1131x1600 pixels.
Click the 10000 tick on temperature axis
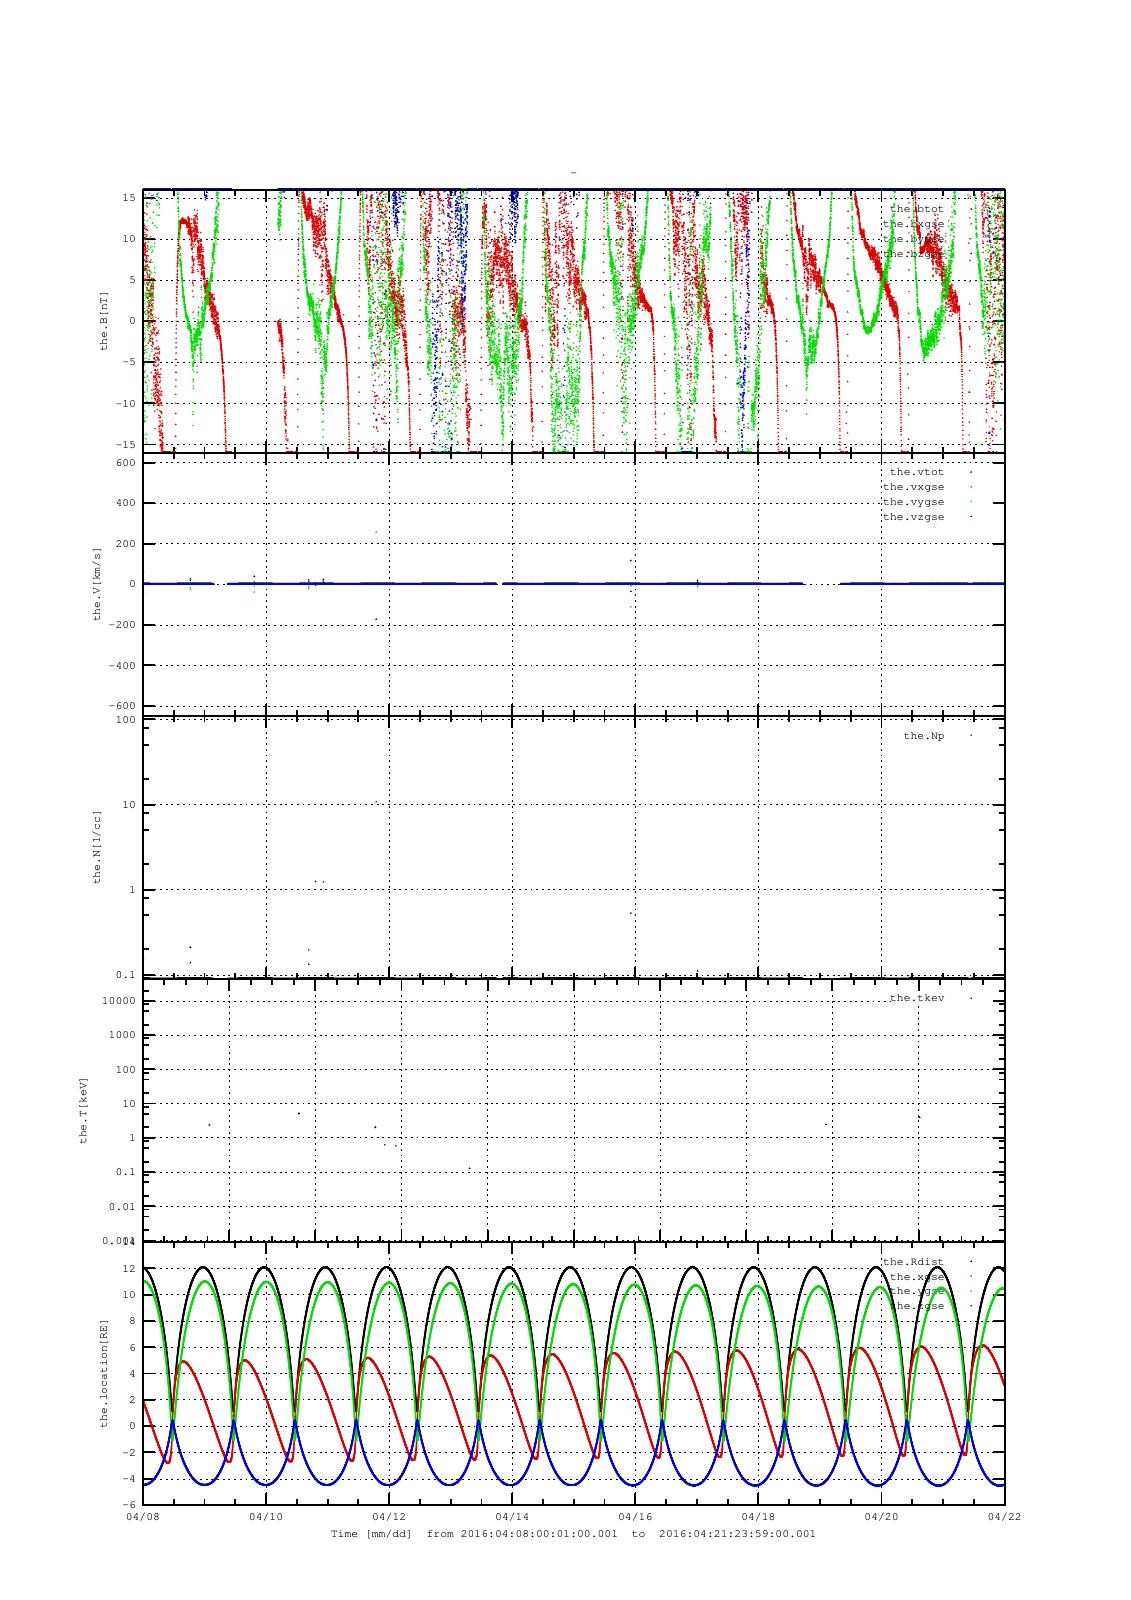coord(119,1002)
